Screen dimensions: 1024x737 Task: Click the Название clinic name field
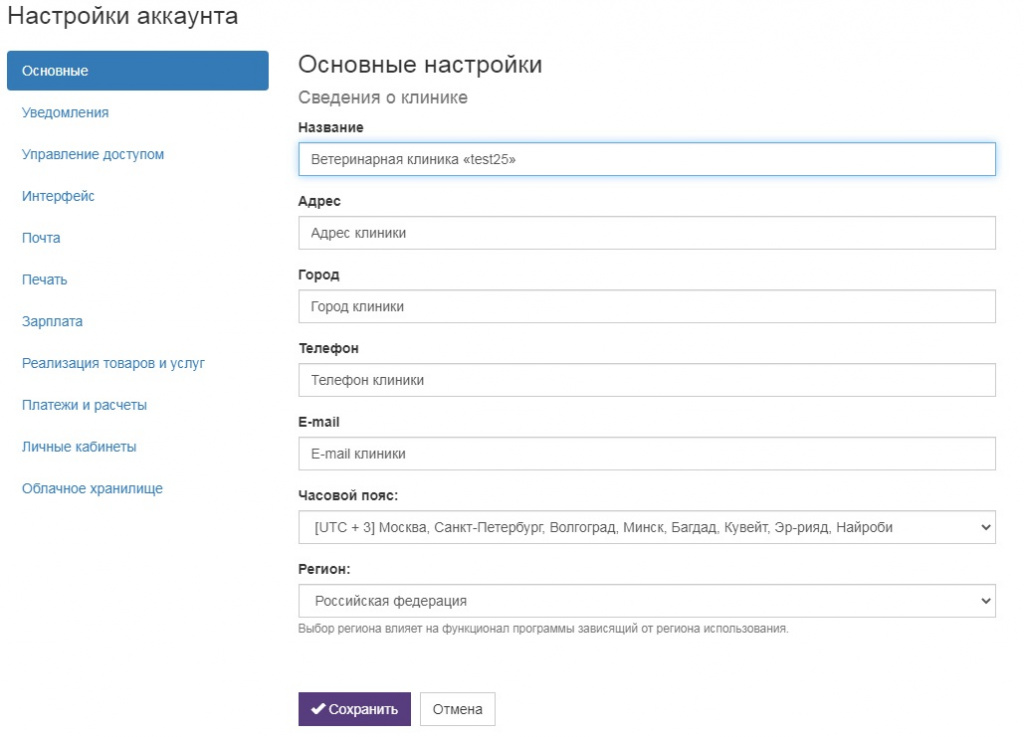[x=647, y=159]
